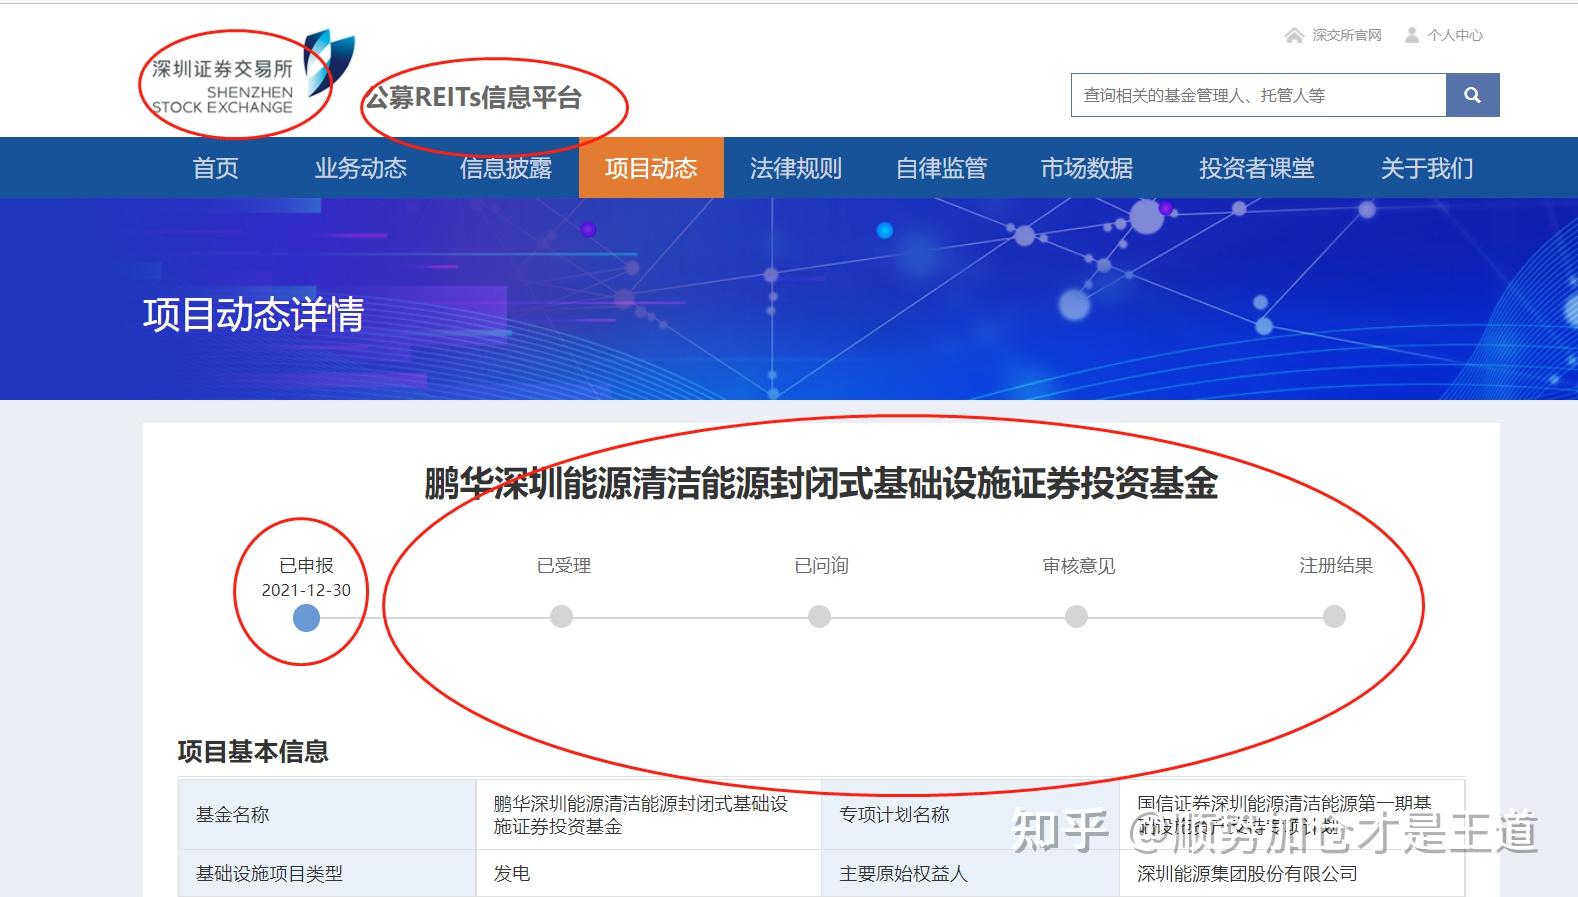Open 深交所官网 link
The width and height of the screenshot is (1578, 897).
pyautogui.click(x=1346, y=35)
